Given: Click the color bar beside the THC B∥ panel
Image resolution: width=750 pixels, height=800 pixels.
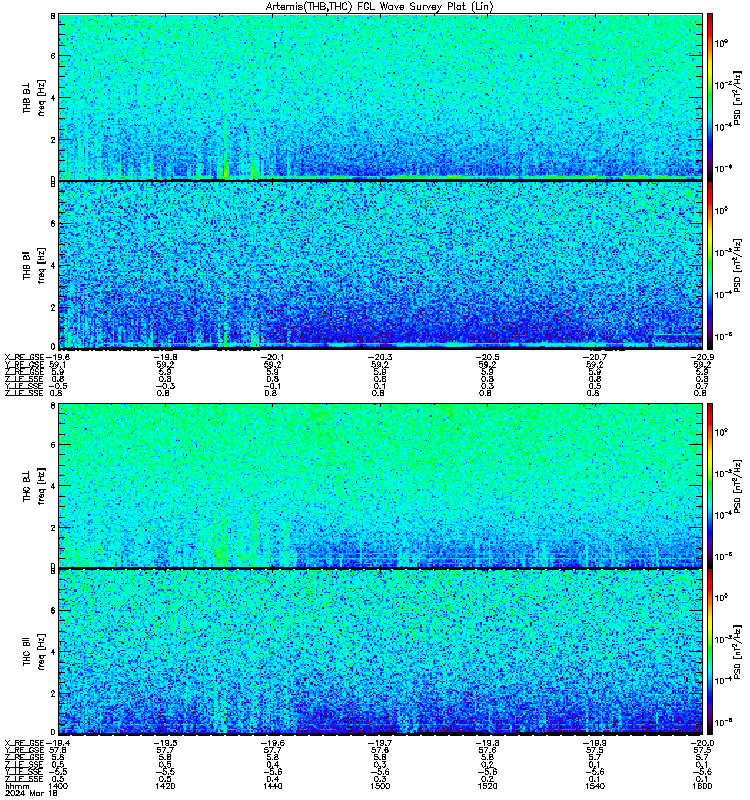Looking at the screenshot, I should [710, 652].
